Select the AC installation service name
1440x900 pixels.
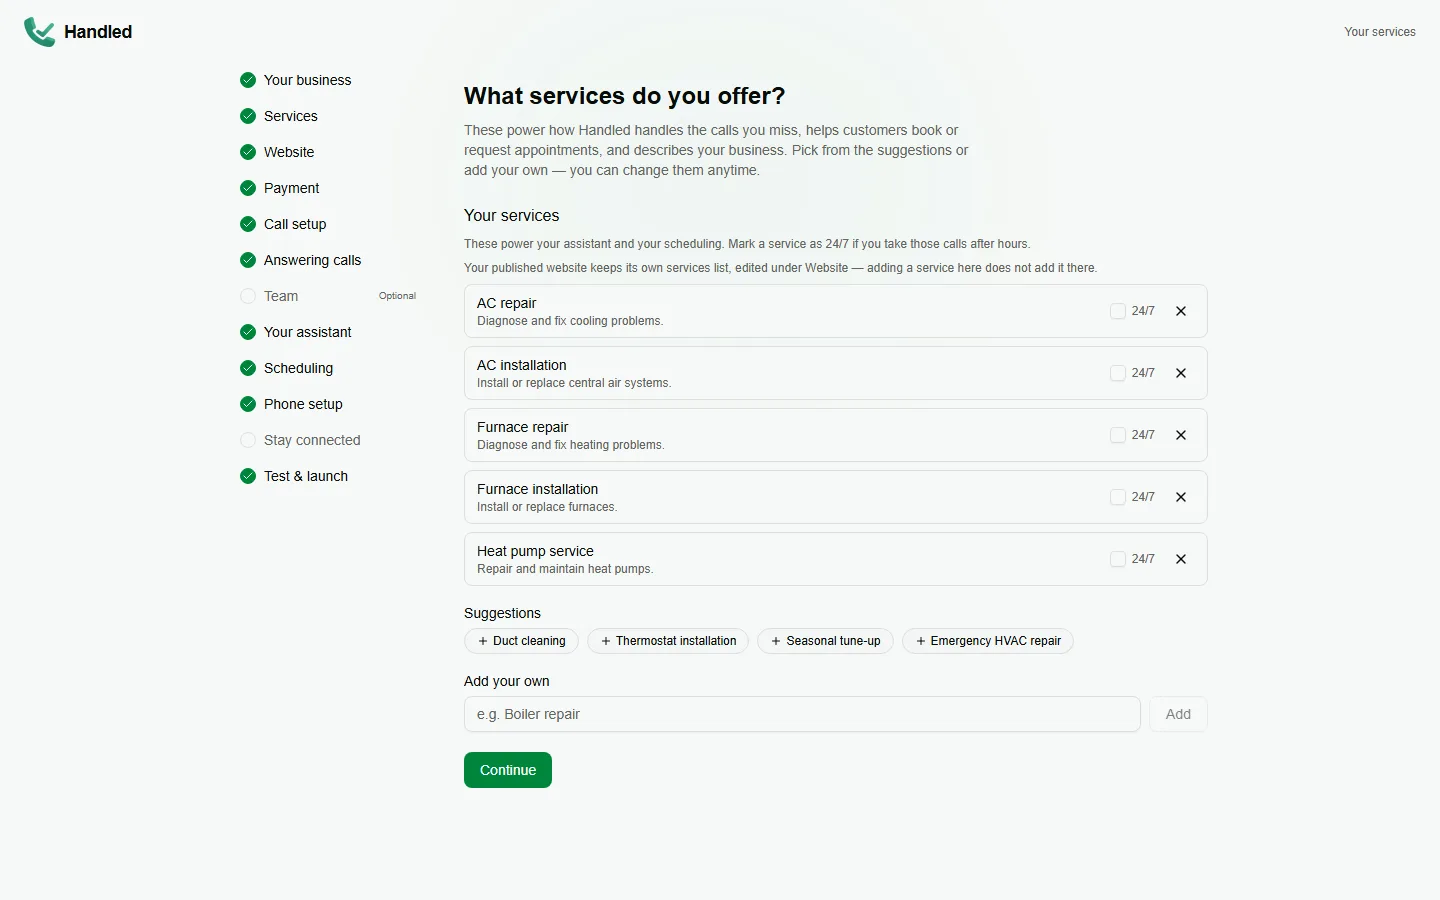pos(521,365)
